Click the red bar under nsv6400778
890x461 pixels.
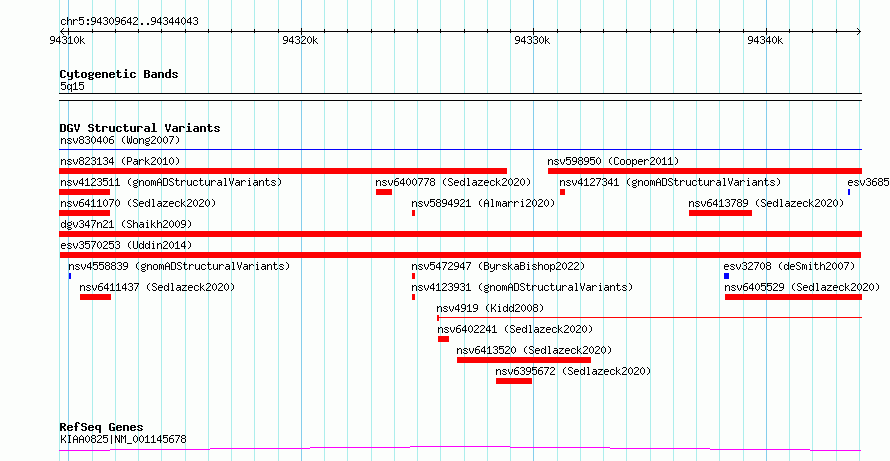(384, 192)
